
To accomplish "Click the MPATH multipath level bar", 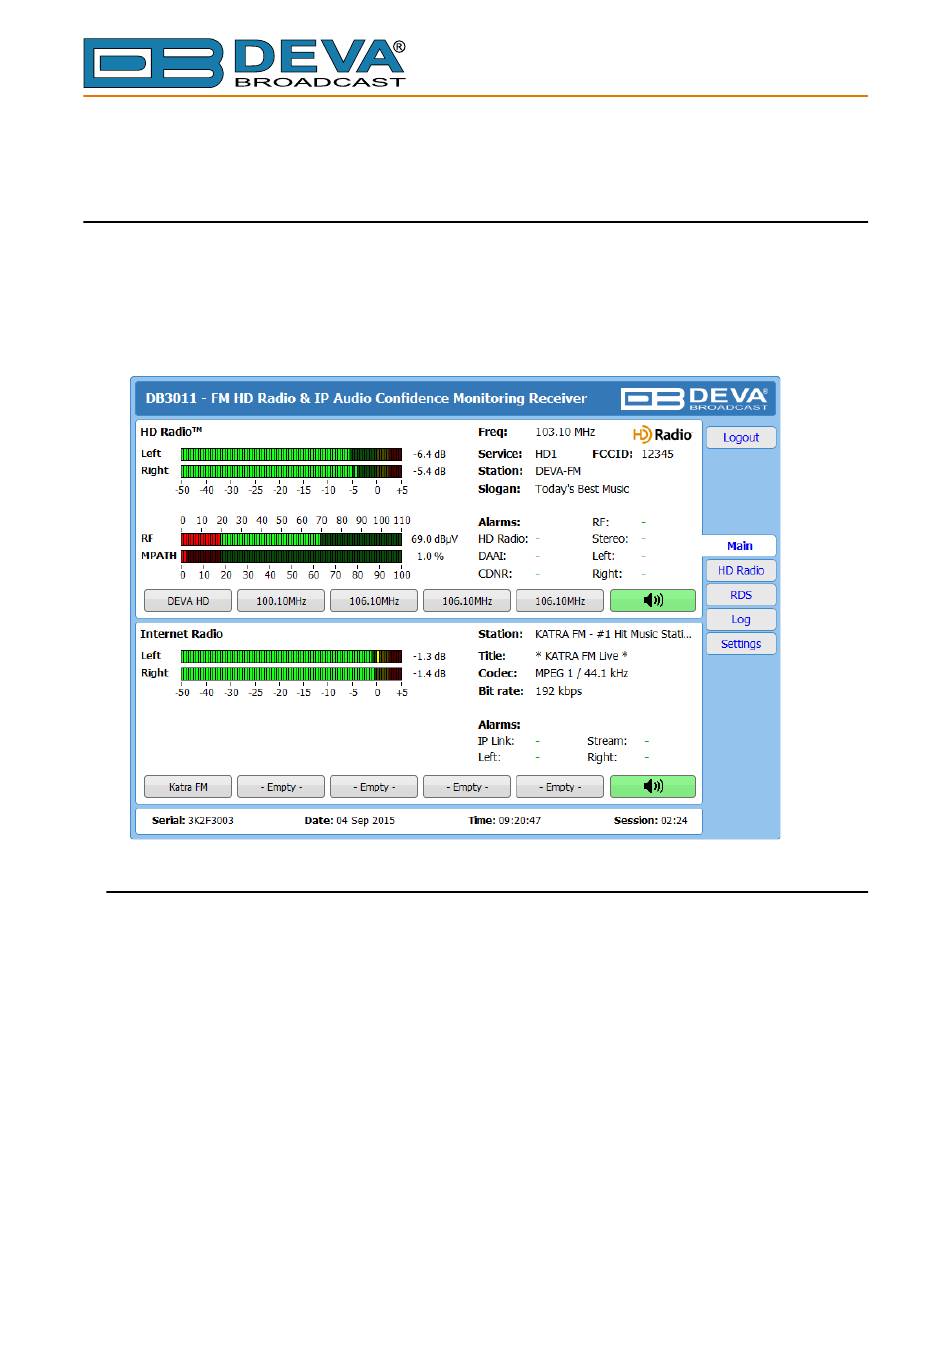I will click(291, 556).
